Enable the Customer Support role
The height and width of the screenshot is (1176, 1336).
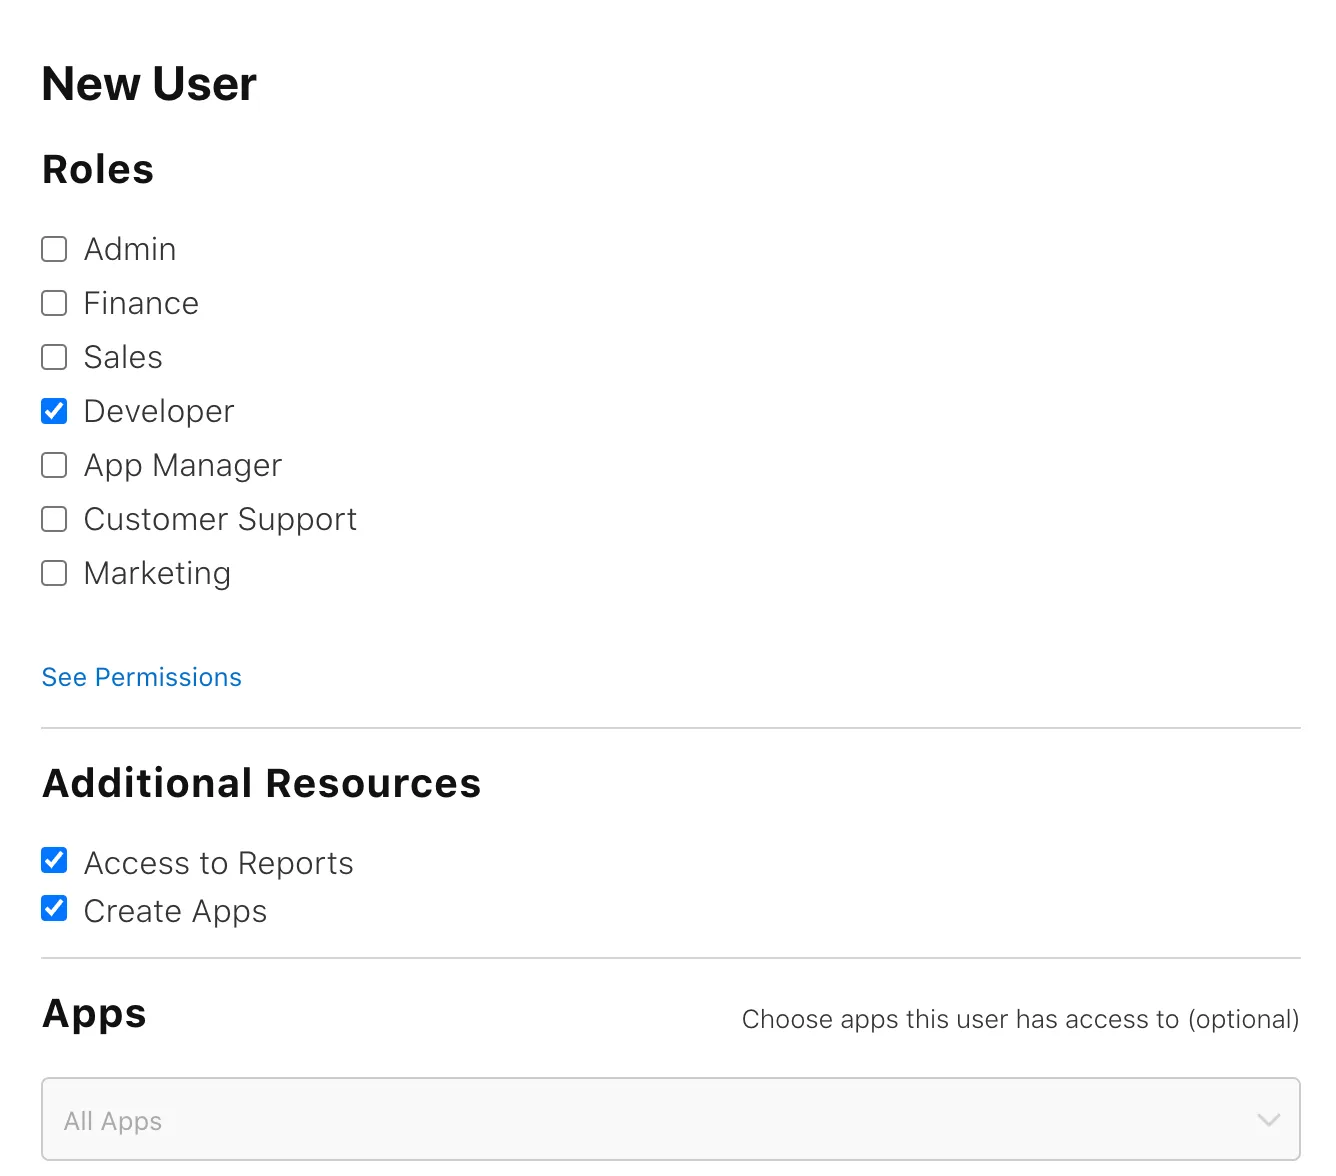coord(54,519)
